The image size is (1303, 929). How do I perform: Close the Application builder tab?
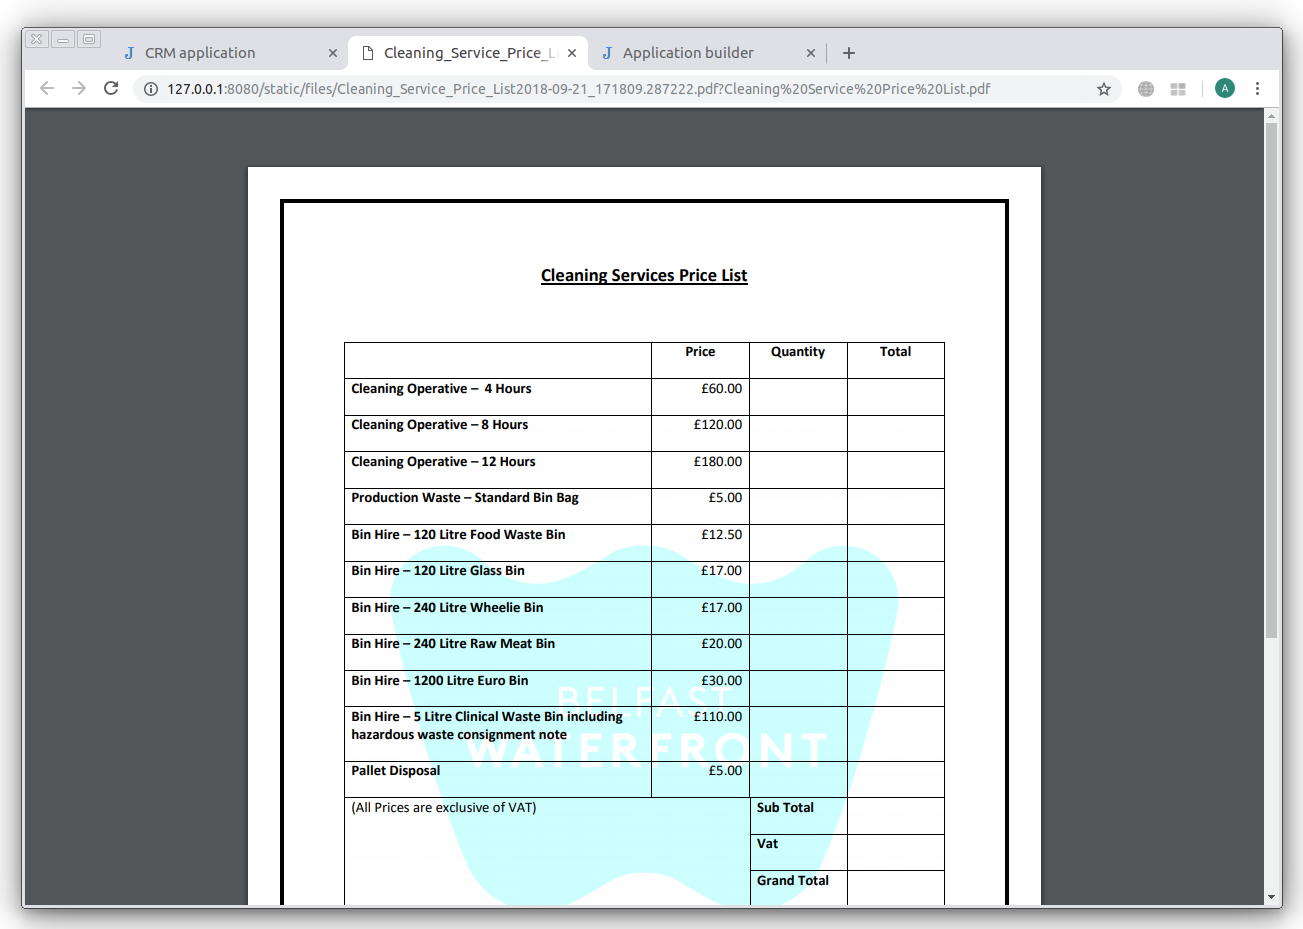811,53
